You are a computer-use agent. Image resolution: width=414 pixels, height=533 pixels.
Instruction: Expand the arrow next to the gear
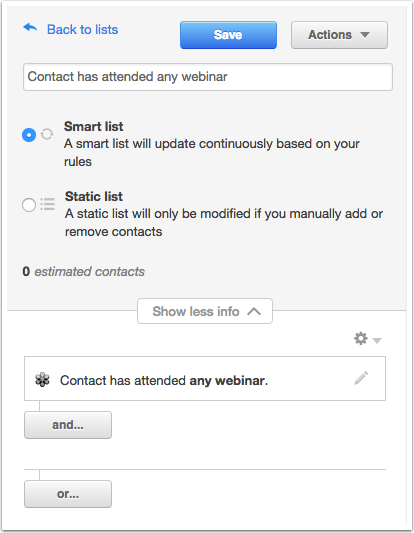[377, 340]
